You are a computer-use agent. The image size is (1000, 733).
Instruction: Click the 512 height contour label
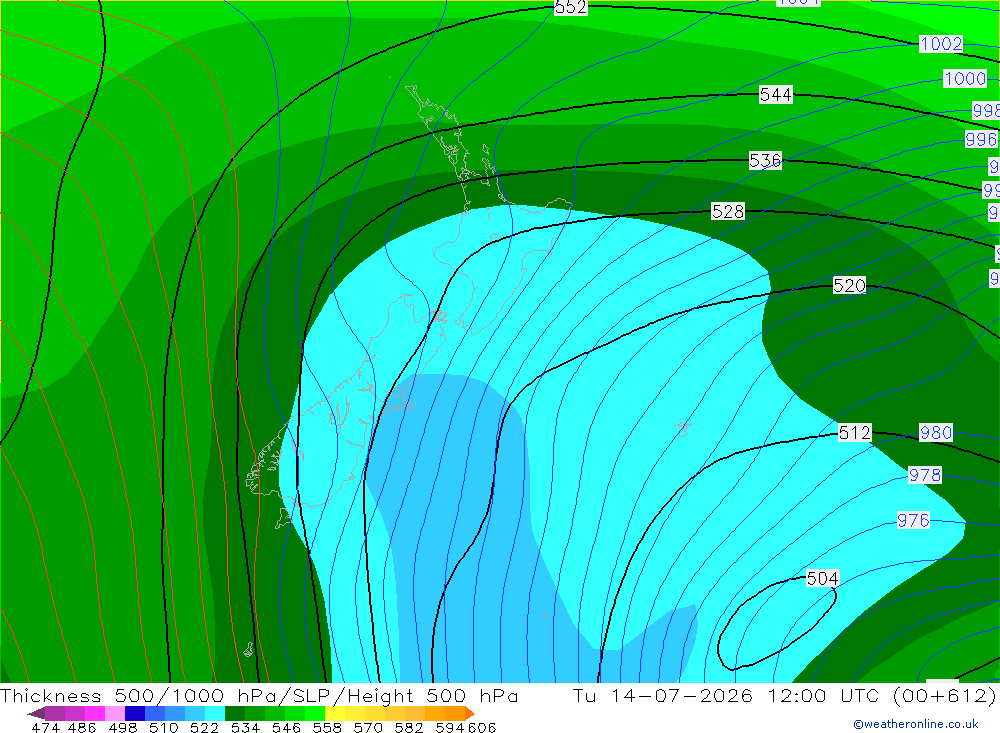855,433
